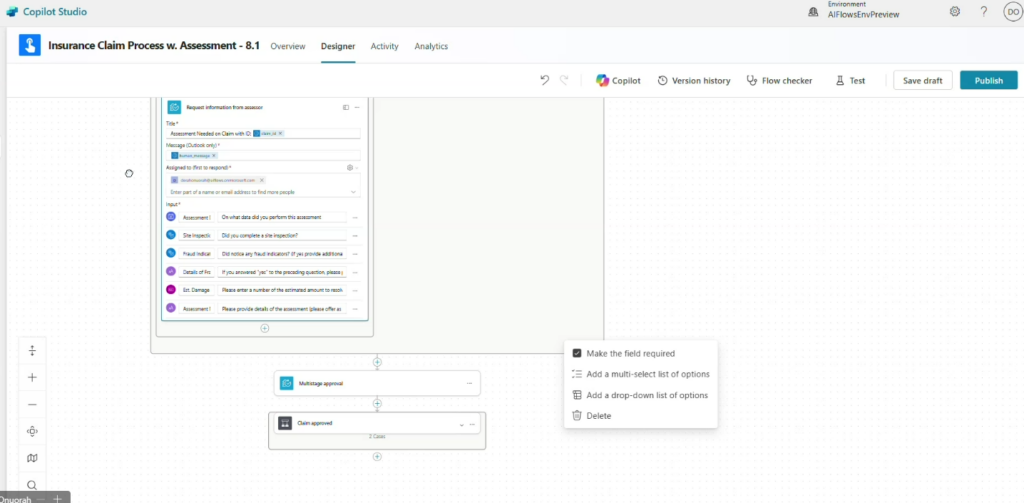Open options for Details of Fraud row
This screenshot has width=1024, height=503.
pos(355,272)
